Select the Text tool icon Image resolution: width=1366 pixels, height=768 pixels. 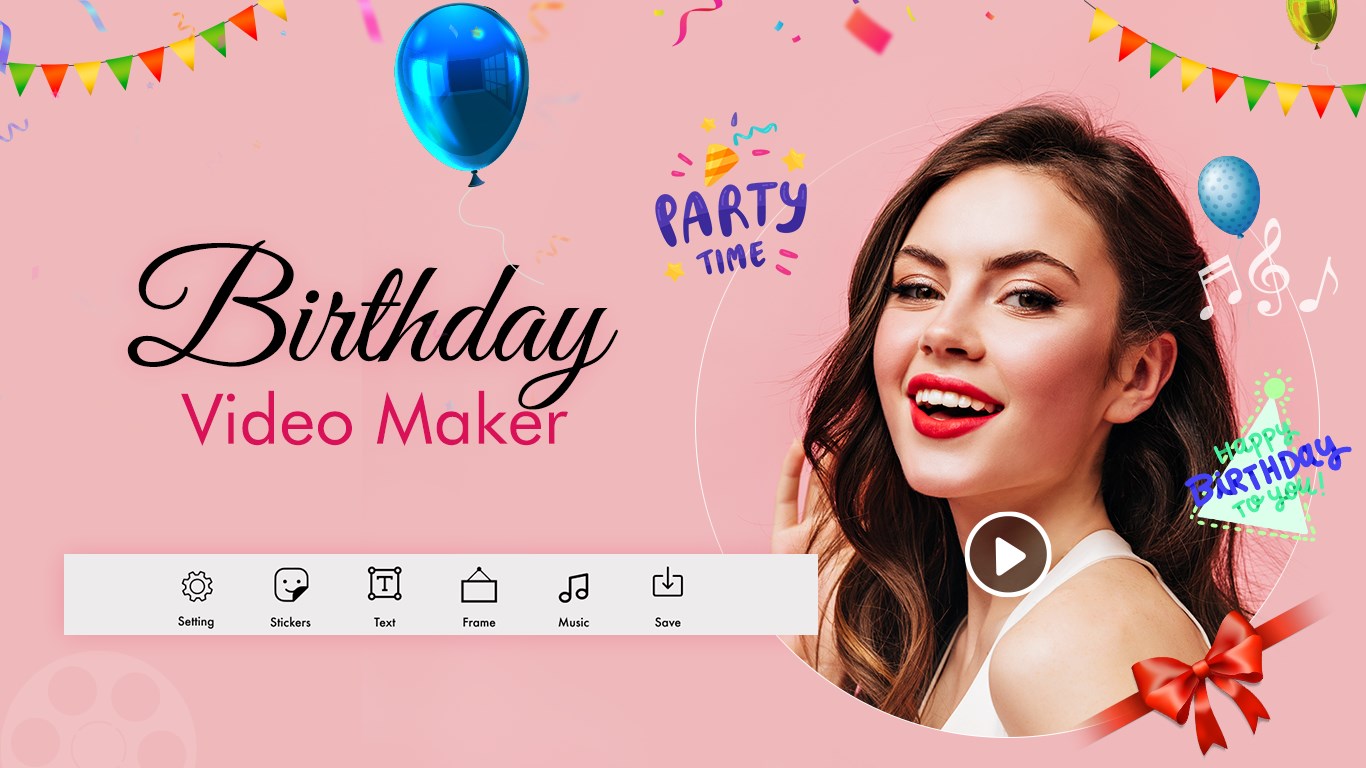coord(385,584)
